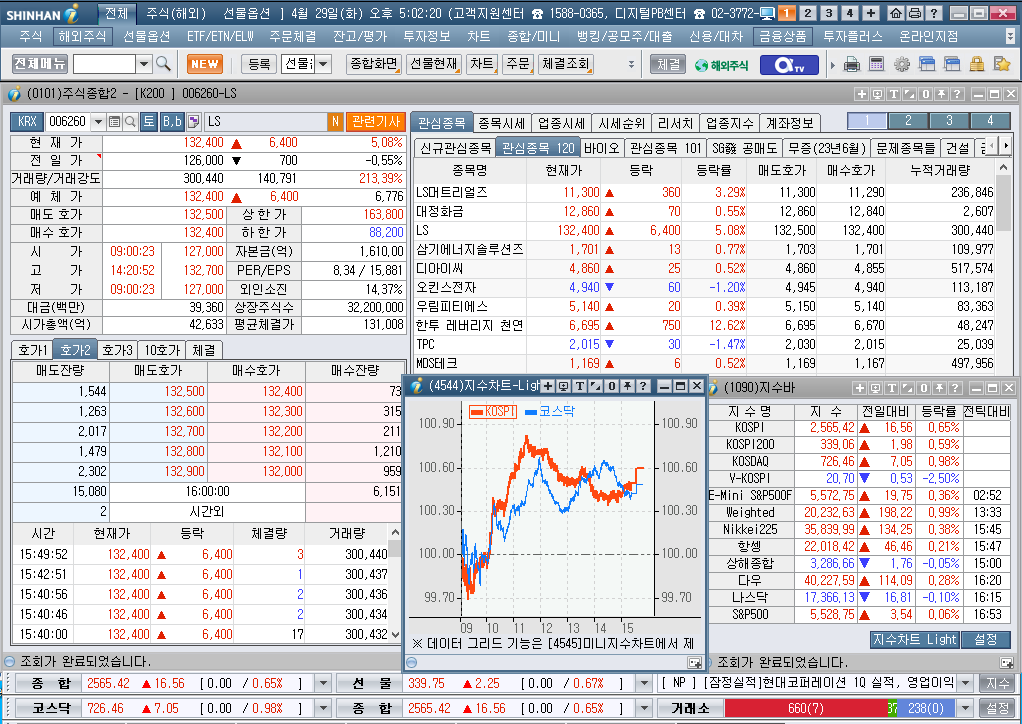Open settings gear icon in toolbar
Image resolution: width=1022 pixels, height=724 pixels.
tap(902, 64)
